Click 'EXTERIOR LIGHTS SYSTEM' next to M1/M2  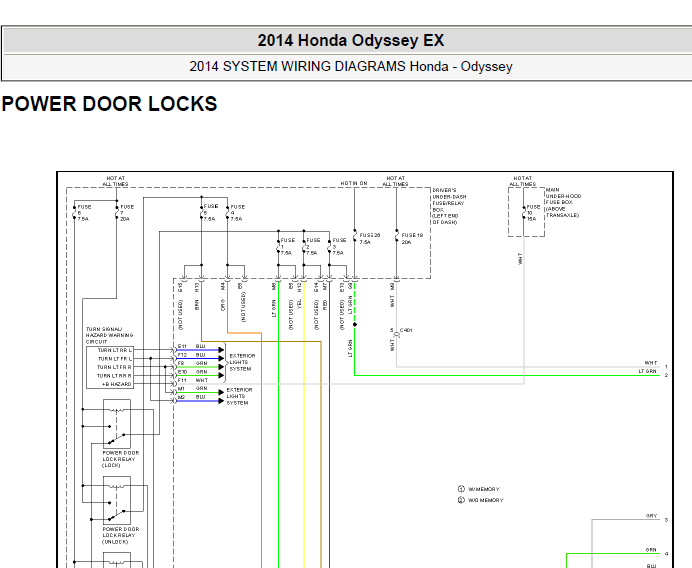click(239, 396)
